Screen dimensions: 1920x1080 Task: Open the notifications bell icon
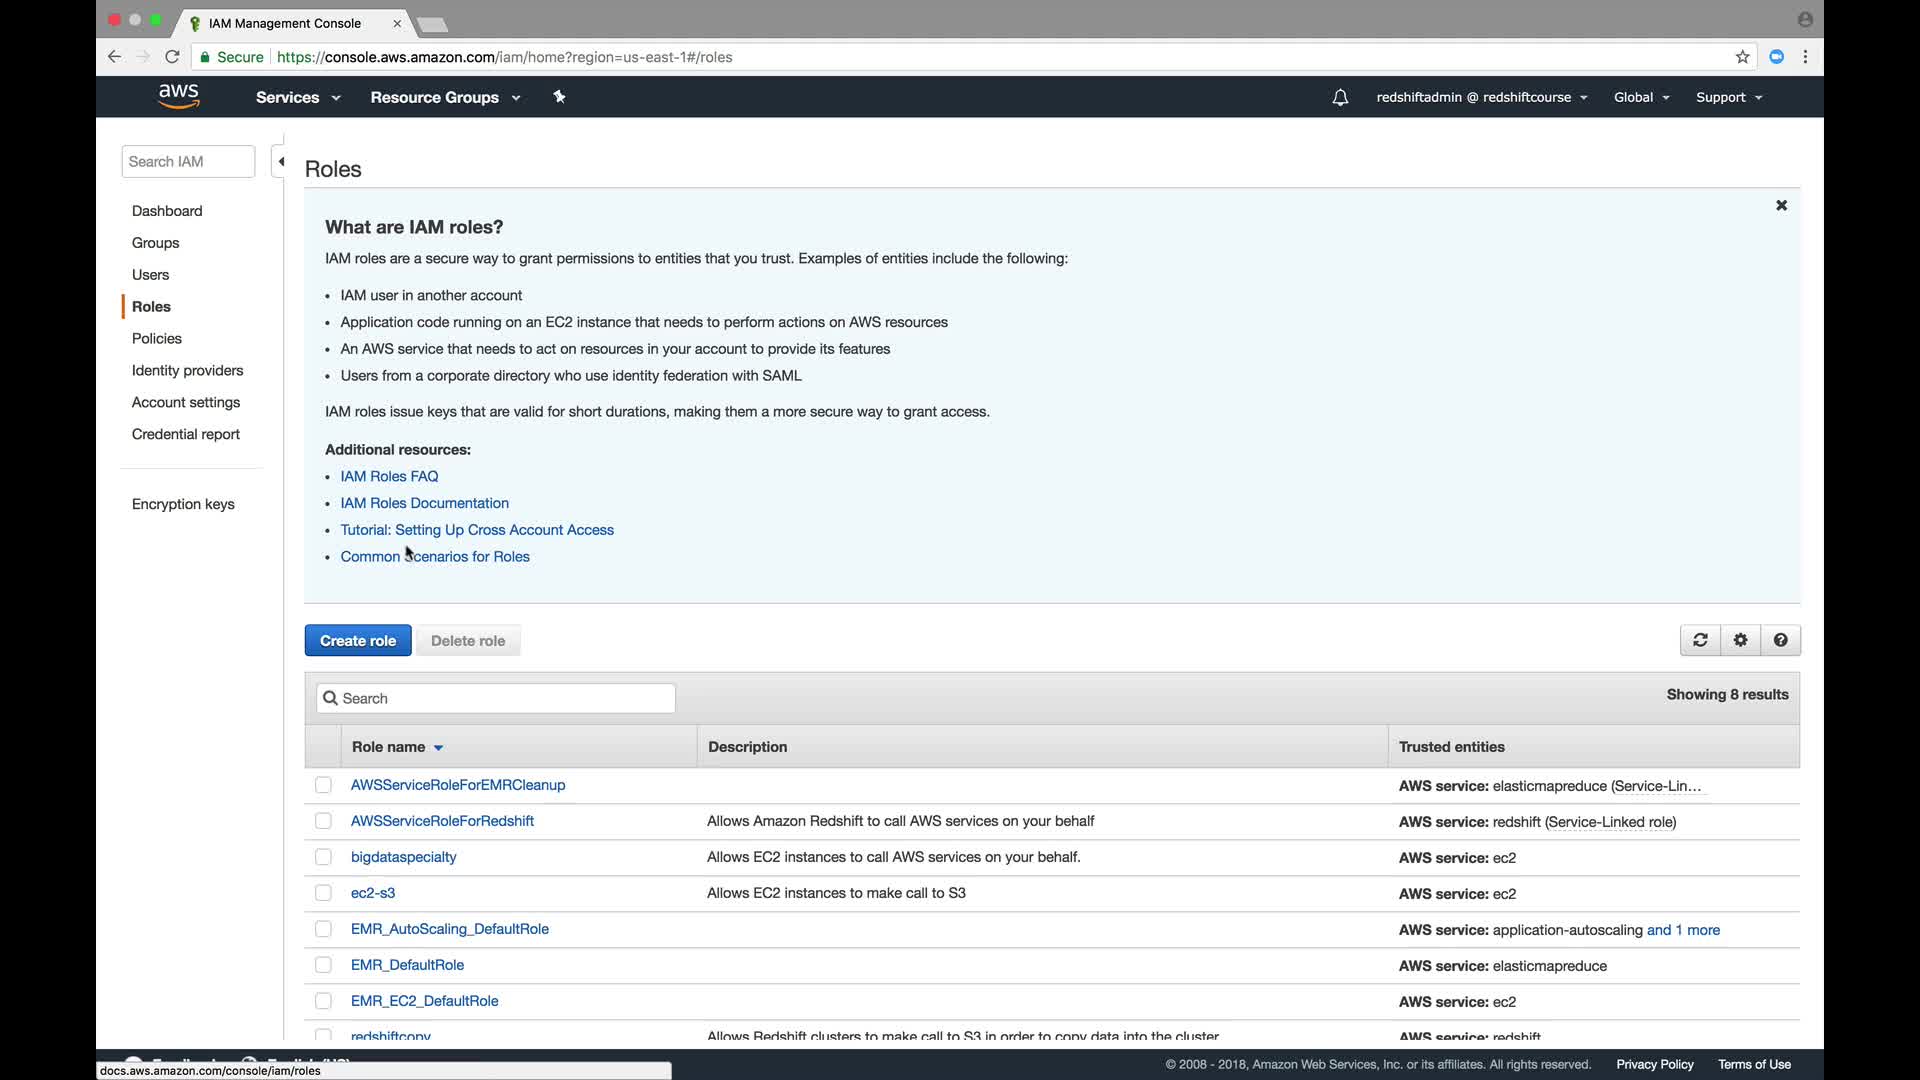1340,97
